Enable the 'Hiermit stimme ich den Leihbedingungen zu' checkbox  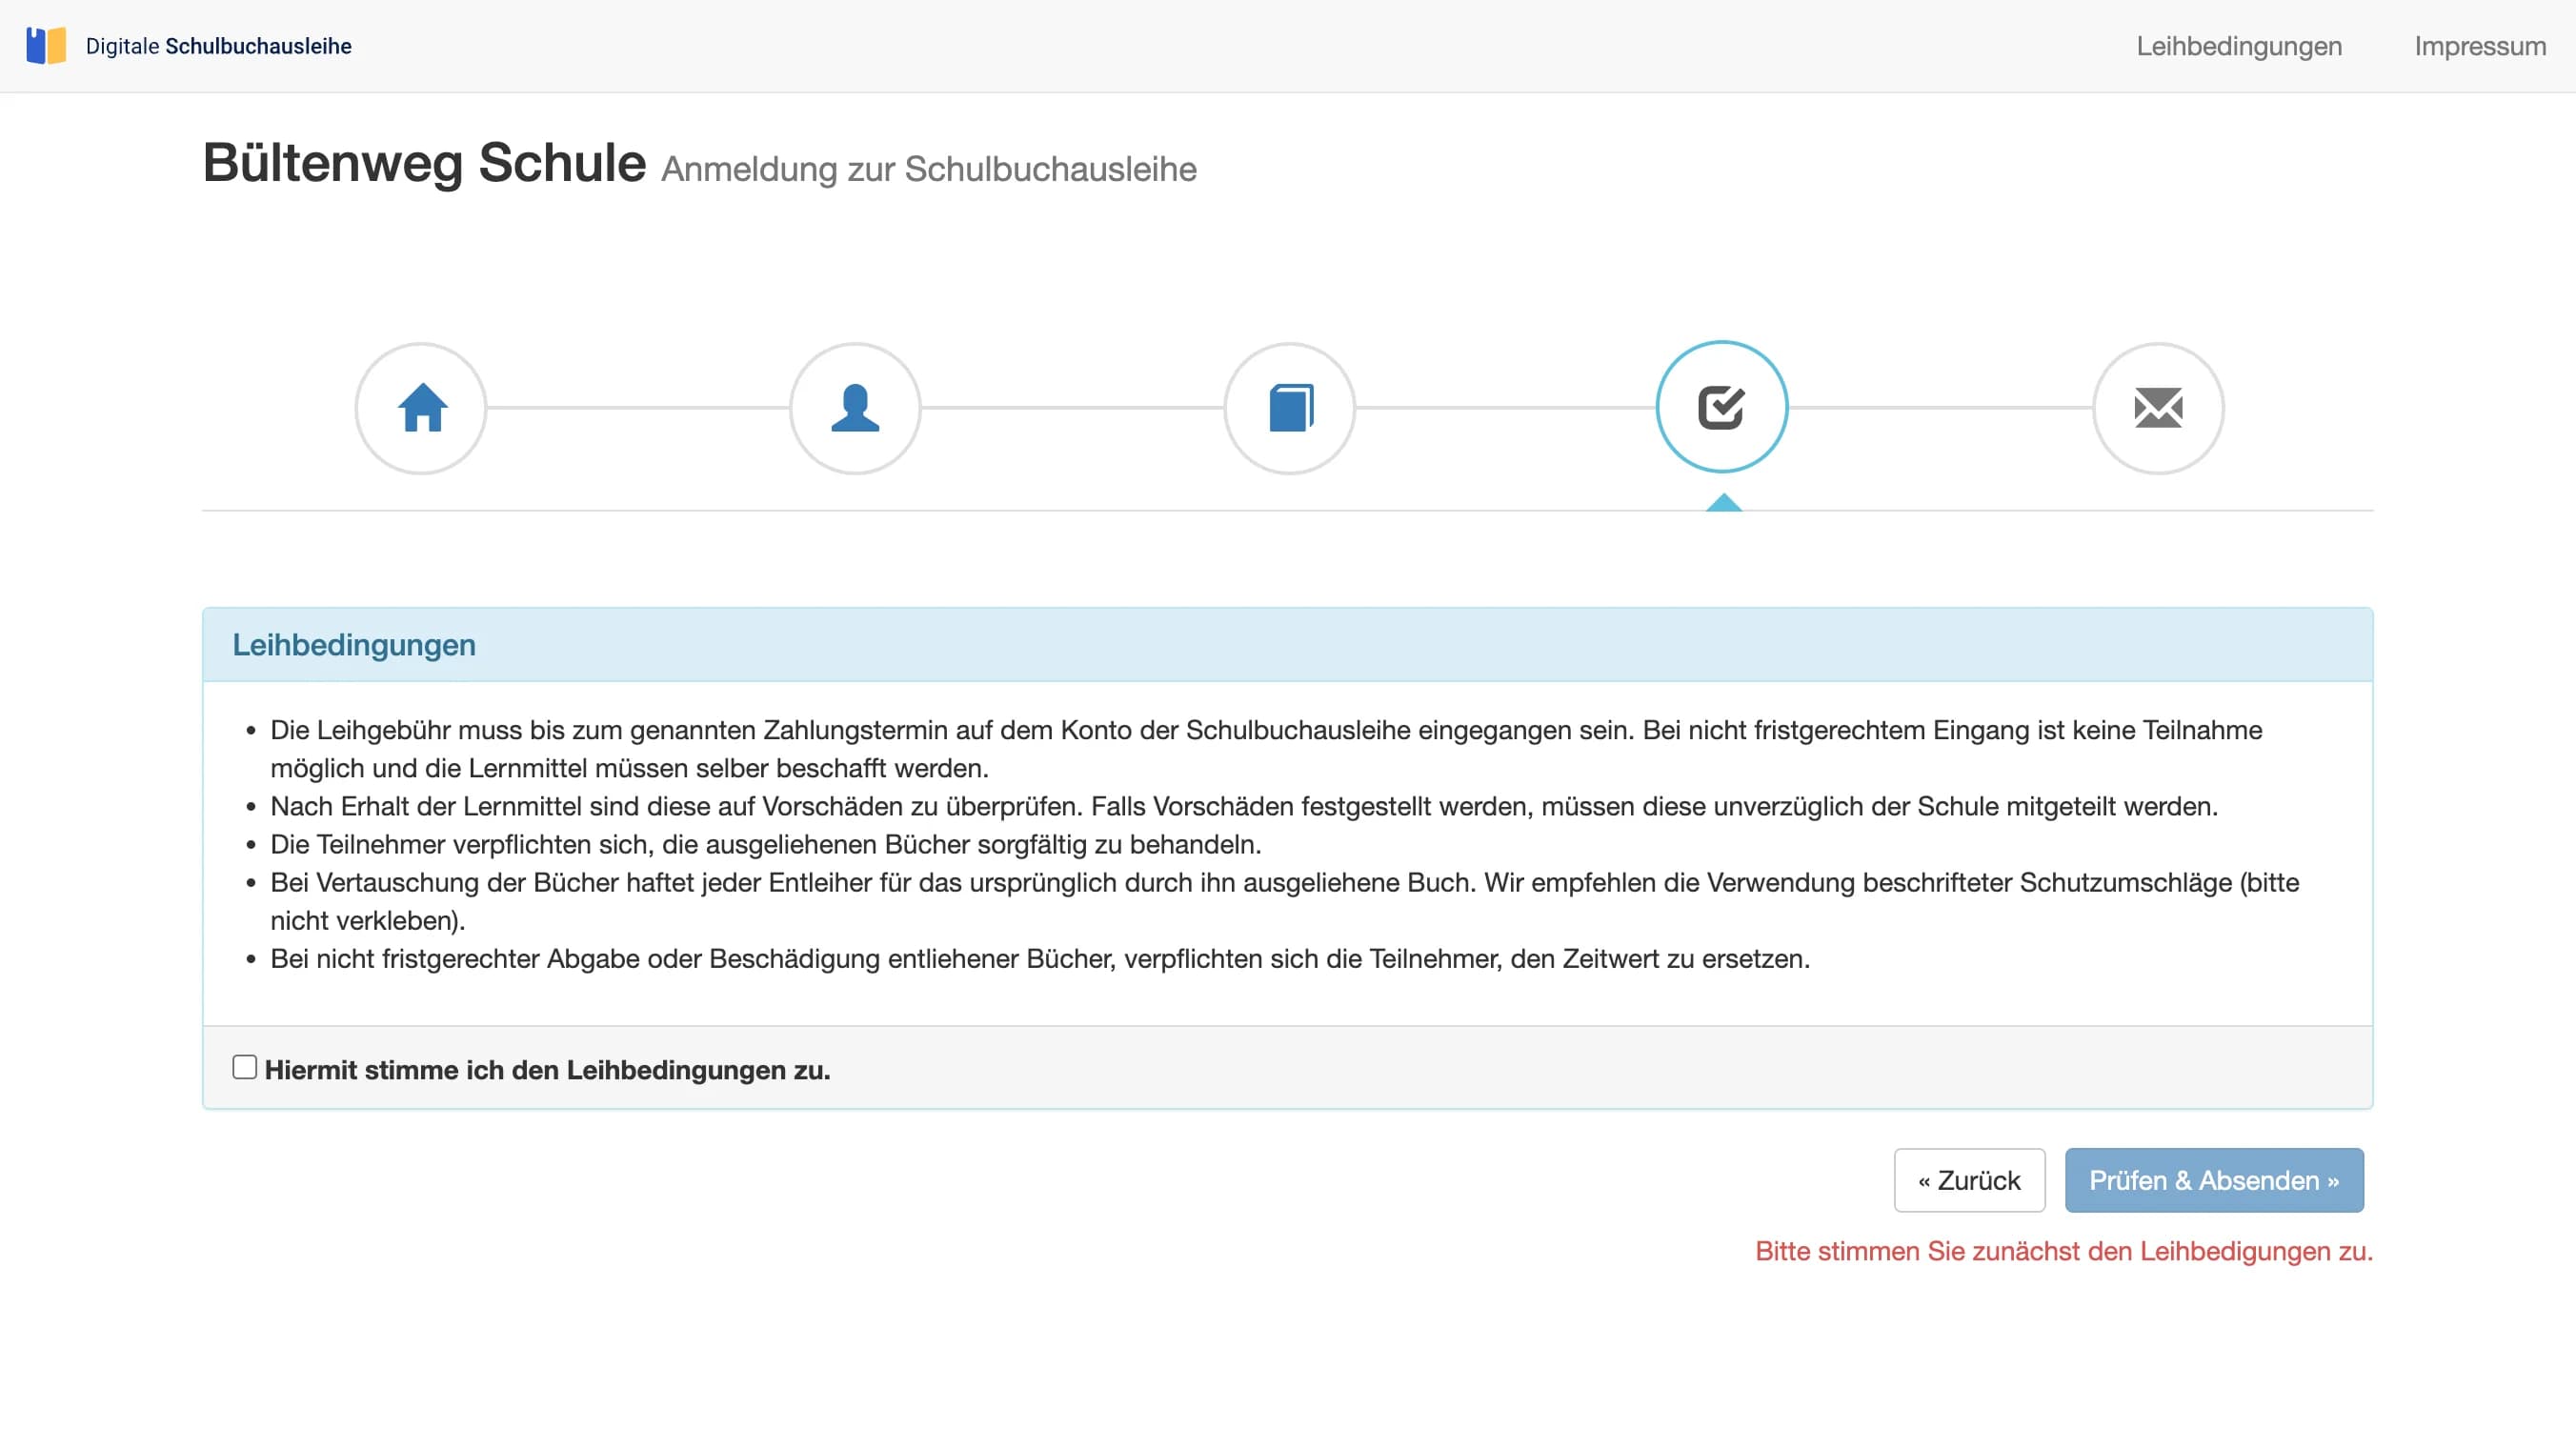point(244,1066)
